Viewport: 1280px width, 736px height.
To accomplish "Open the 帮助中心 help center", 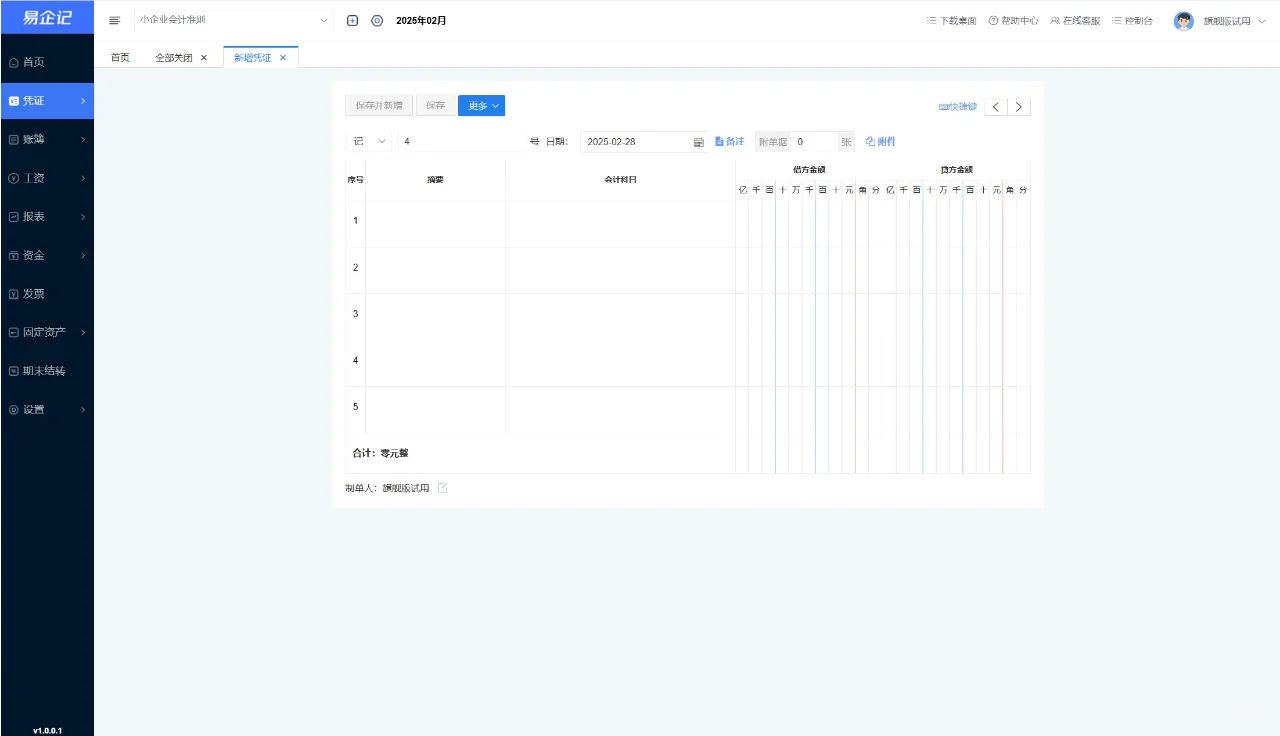I will (1013, 20).
